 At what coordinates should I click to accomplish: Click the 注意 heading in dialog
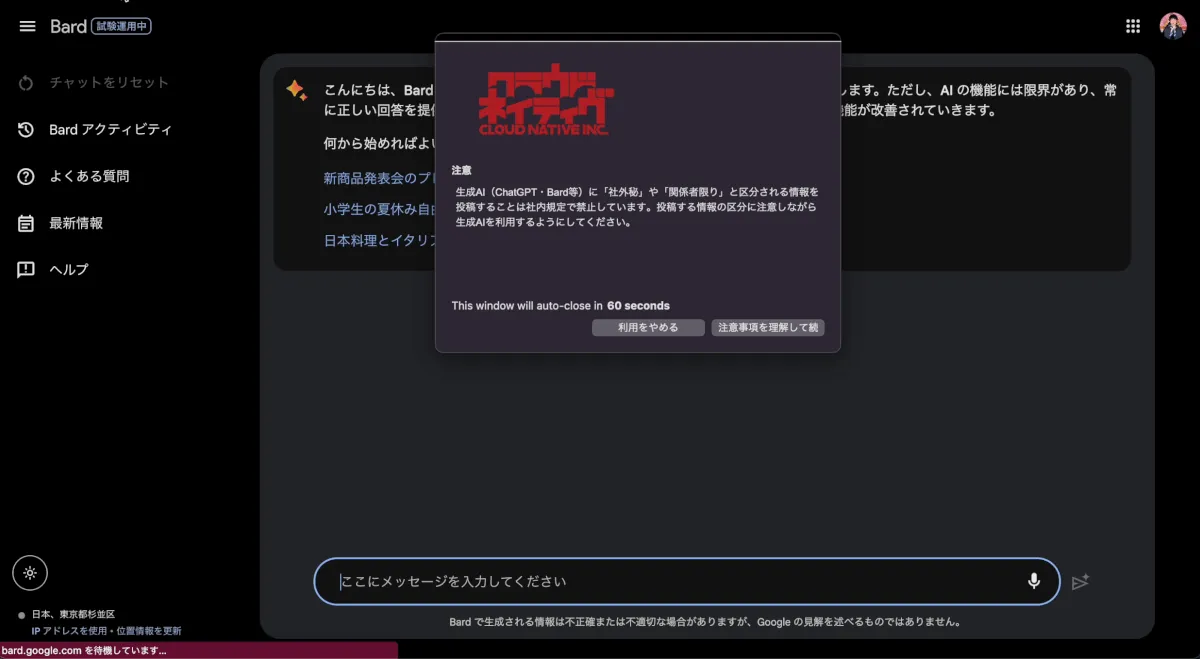point(461,171)
